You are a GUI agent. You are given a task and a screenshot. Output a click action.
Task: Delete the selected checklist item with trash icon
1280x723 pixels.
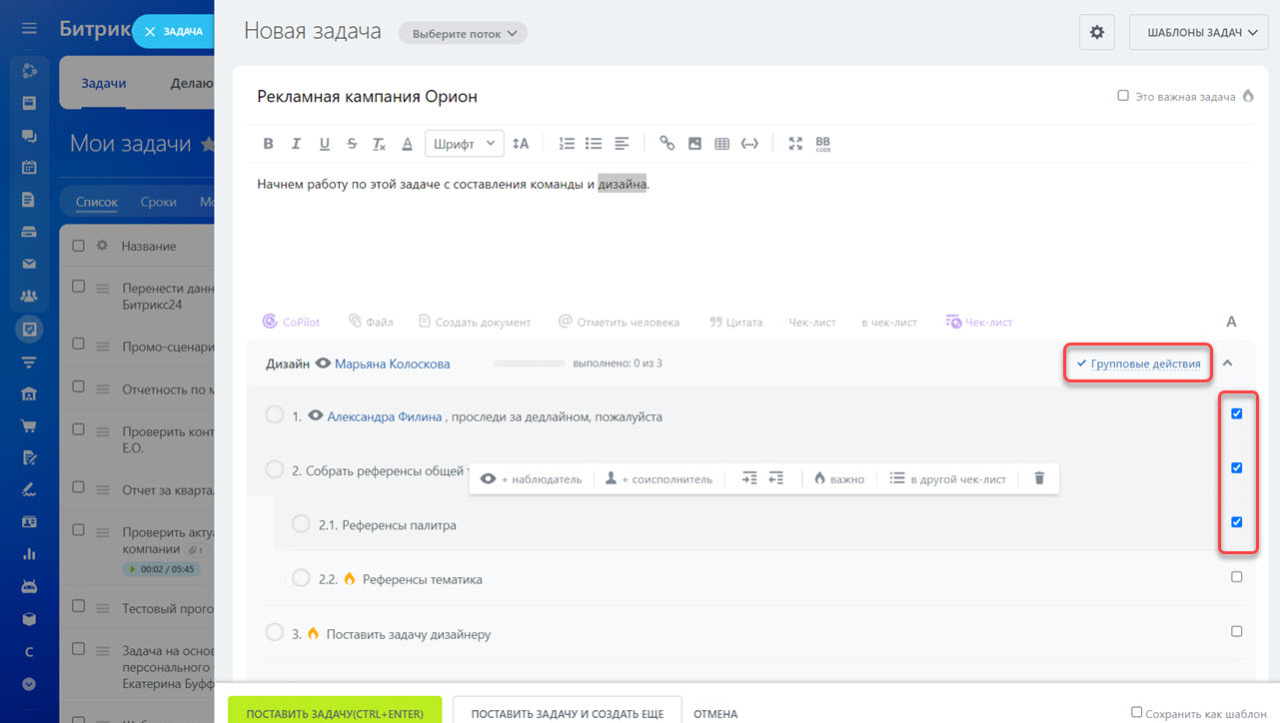click(1039, 479)
